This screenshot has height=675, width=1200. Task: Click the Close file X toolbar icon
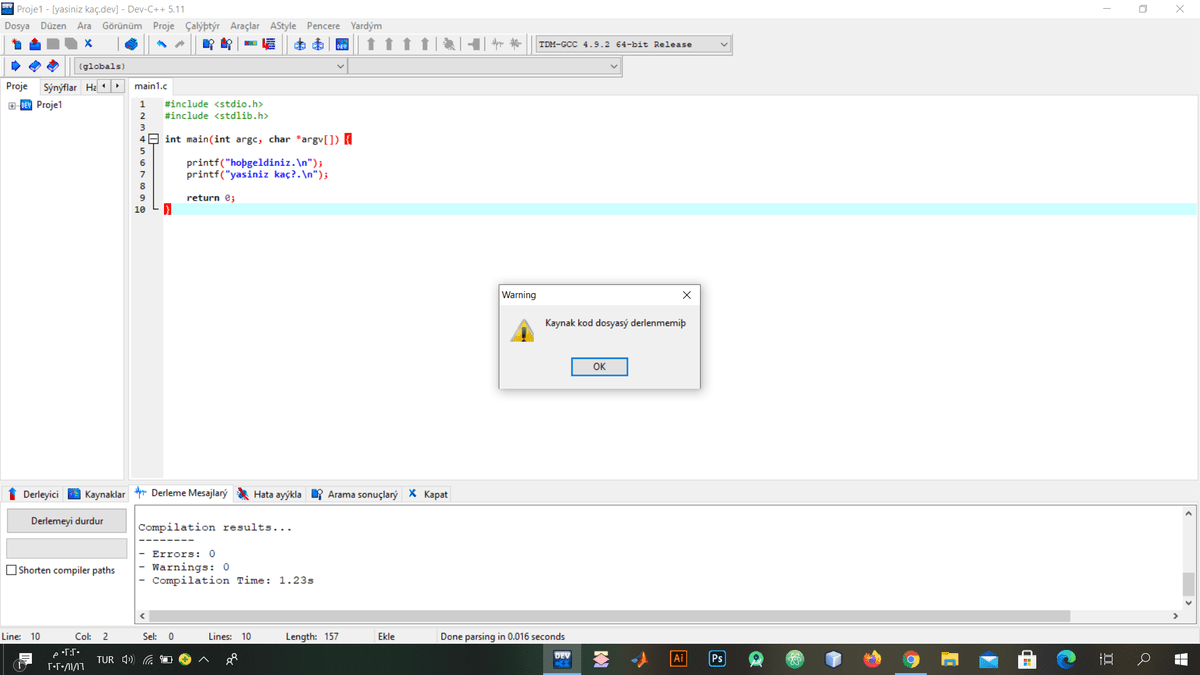click(x=88, y=44)
